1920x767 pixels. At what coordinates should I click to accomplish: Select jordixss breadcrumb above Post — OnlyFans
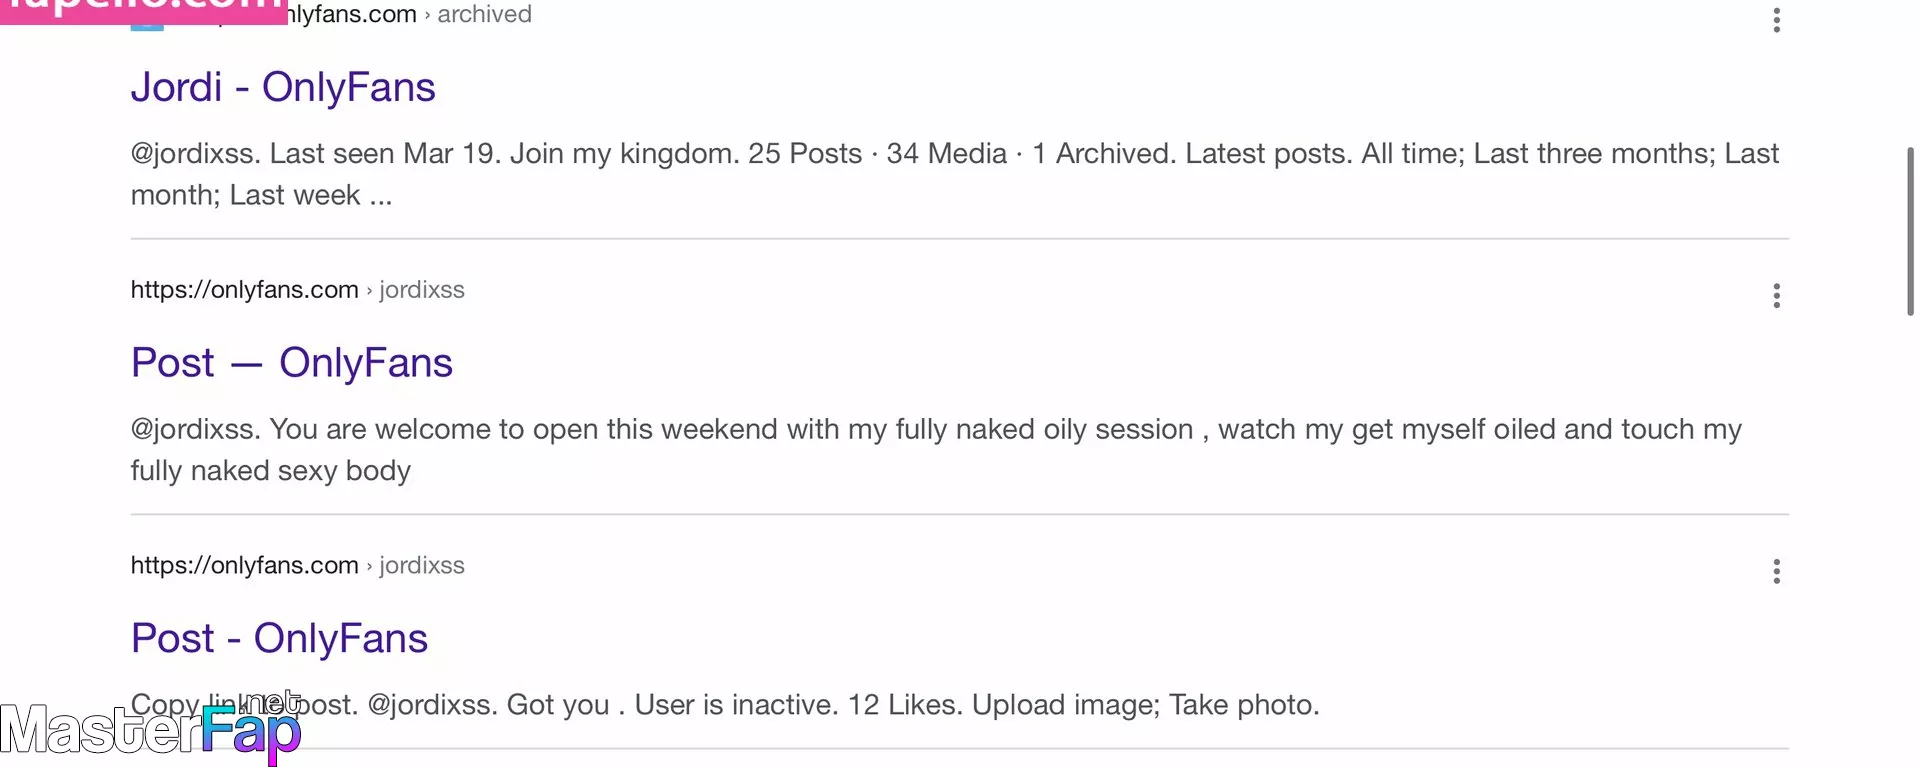pos(422,290)
